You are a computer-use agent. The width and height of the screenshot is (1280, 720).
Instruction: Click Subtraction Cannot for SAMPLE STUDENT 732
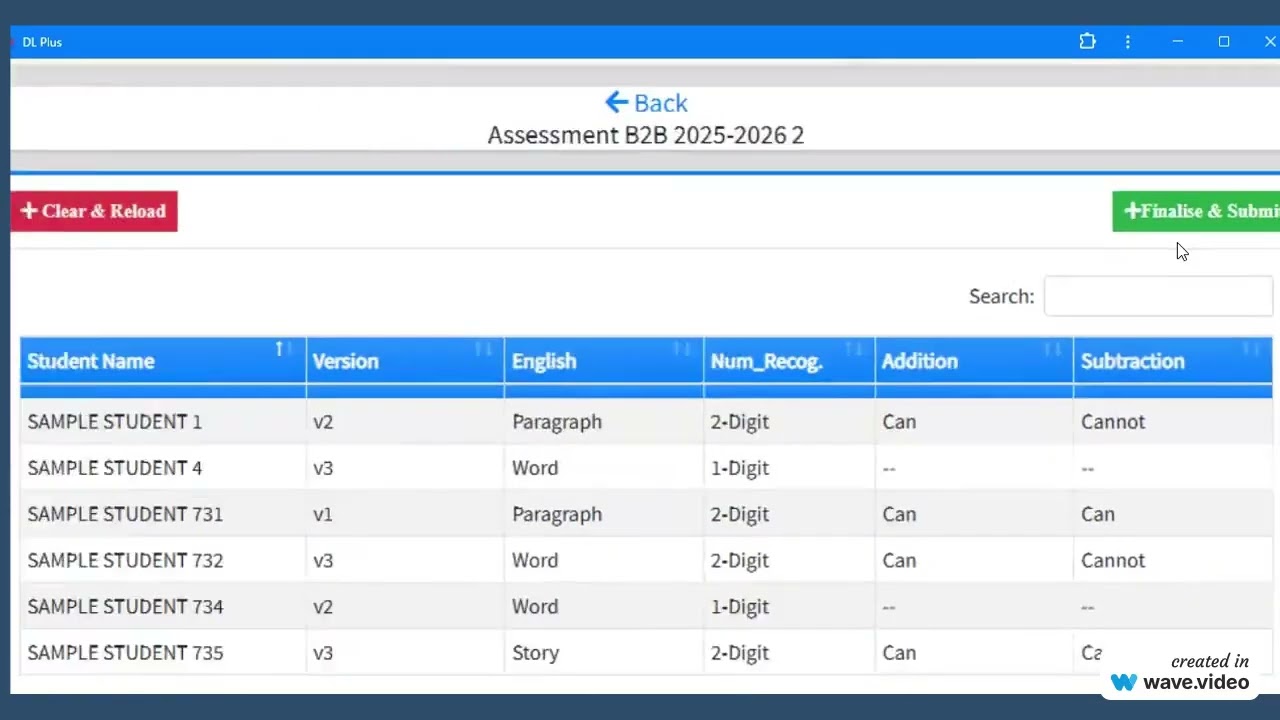coord(1113,560)
